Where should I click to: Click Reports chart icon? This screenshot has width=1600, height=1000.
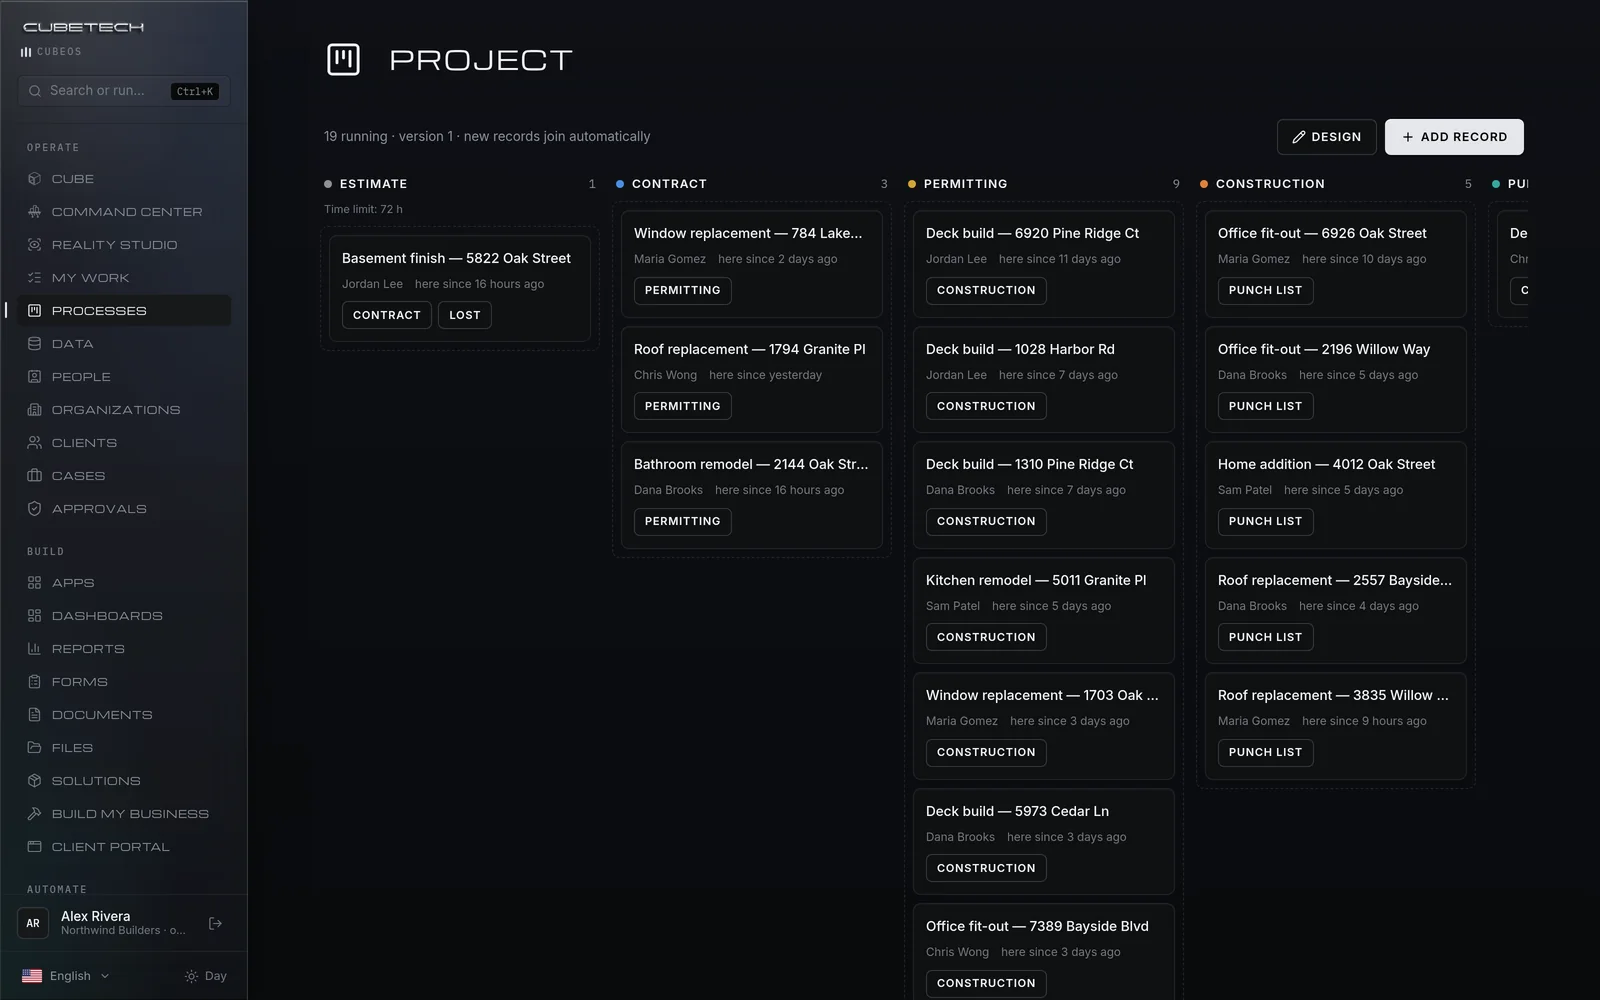34,649
